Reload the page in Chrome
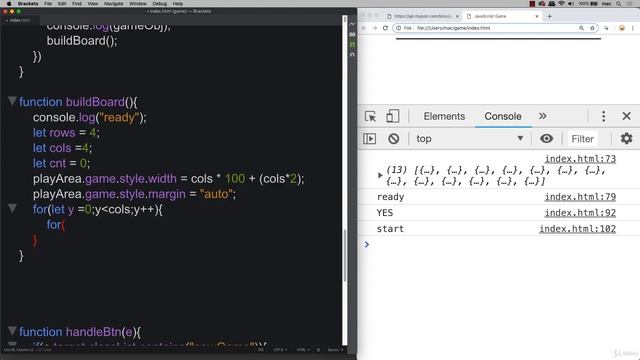 [385, 28]
